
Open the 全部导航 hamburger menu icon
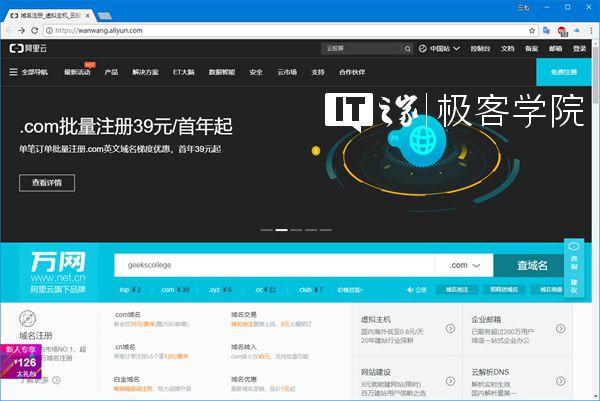tap(13, 72)
